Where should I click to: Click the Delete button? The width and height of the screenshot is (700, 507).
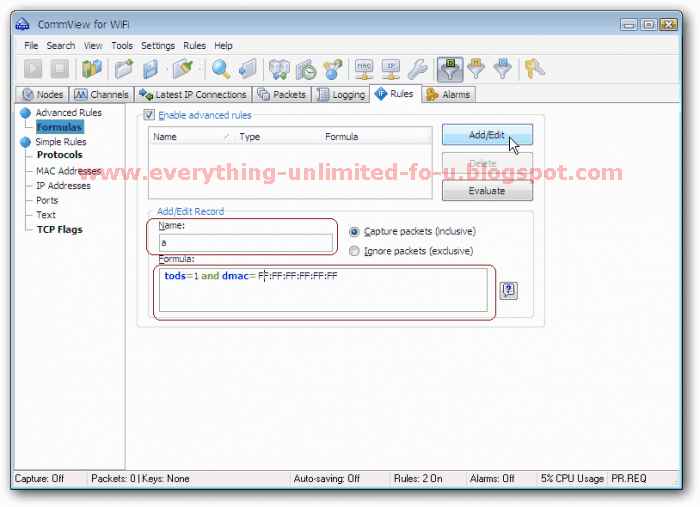point(487,163)
